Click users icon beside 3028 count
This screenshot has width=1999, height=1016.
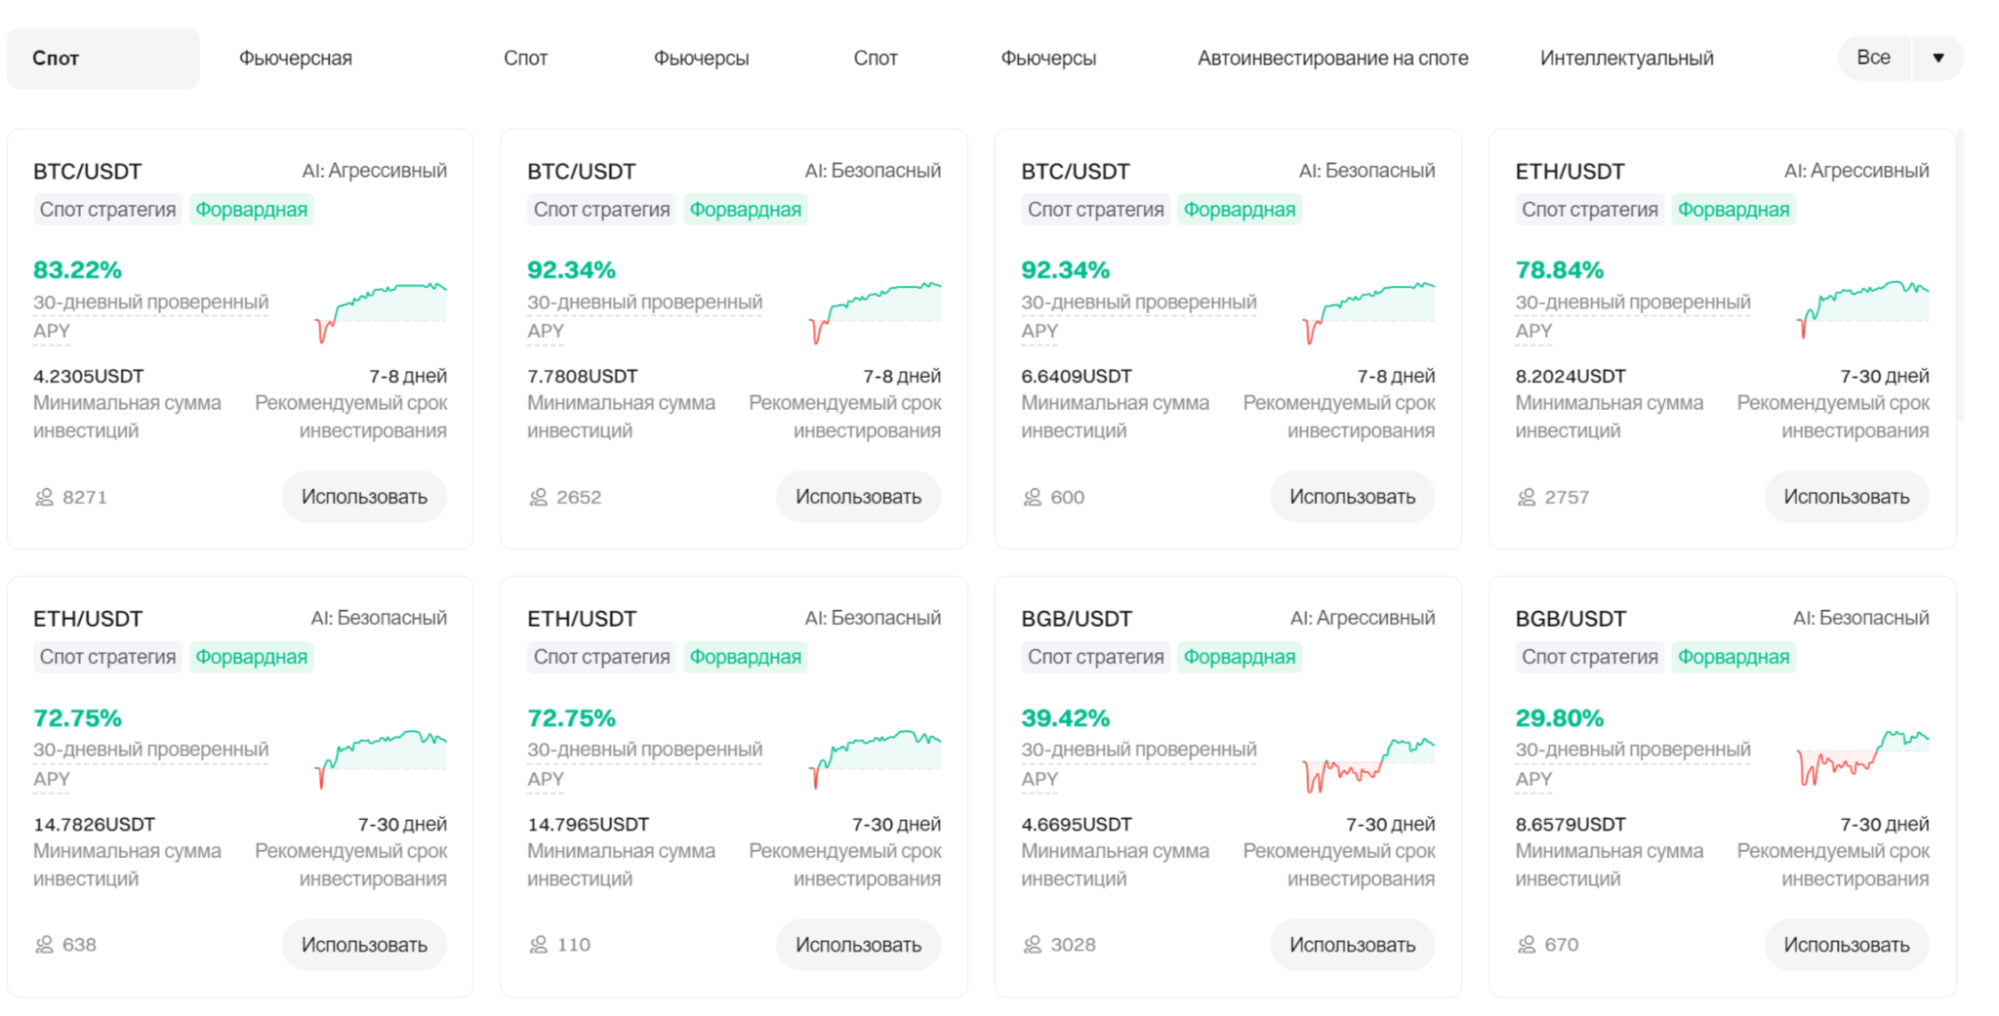pos(1032,945)
